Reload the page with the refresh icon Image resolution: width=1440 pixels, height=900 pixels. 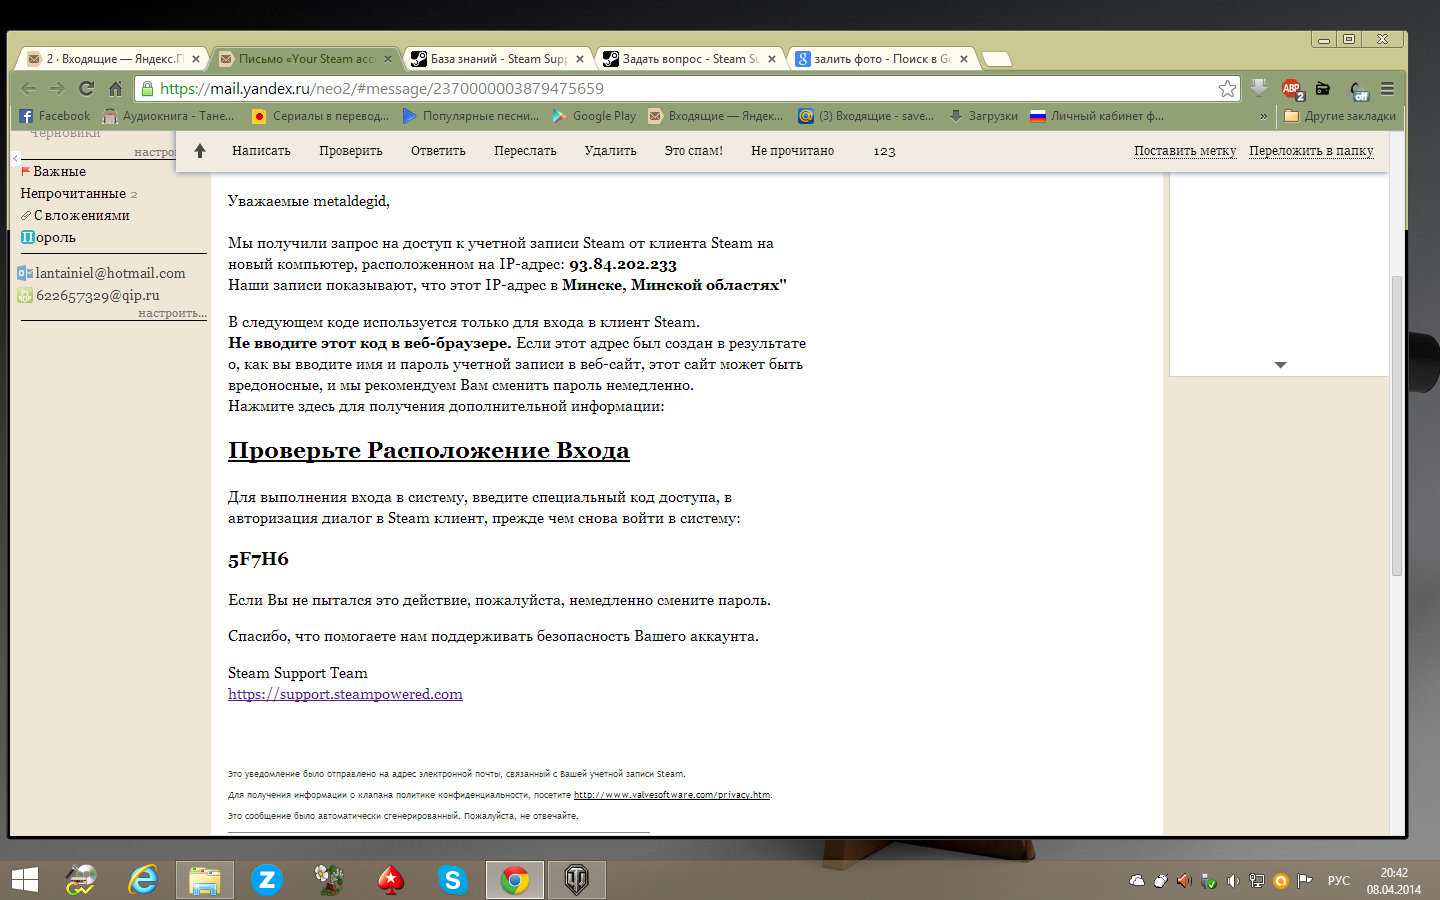pyautogui.click(x=86, y=89)
